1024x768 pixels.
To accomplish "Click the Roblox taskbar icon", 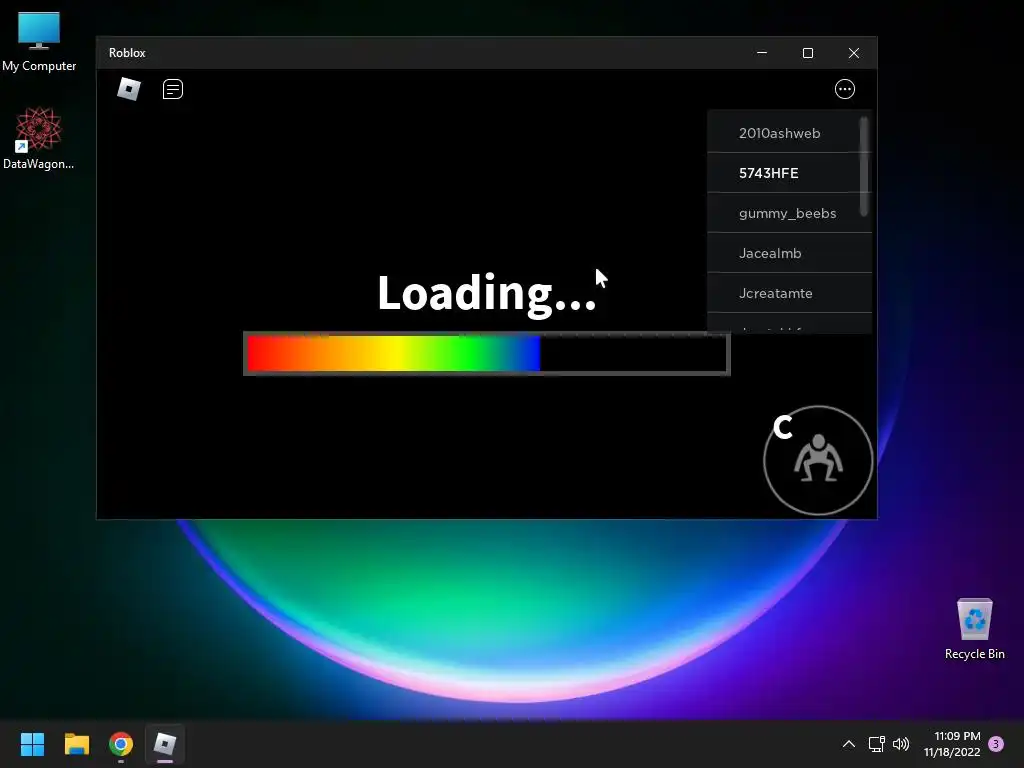I will tap(165, 744).
